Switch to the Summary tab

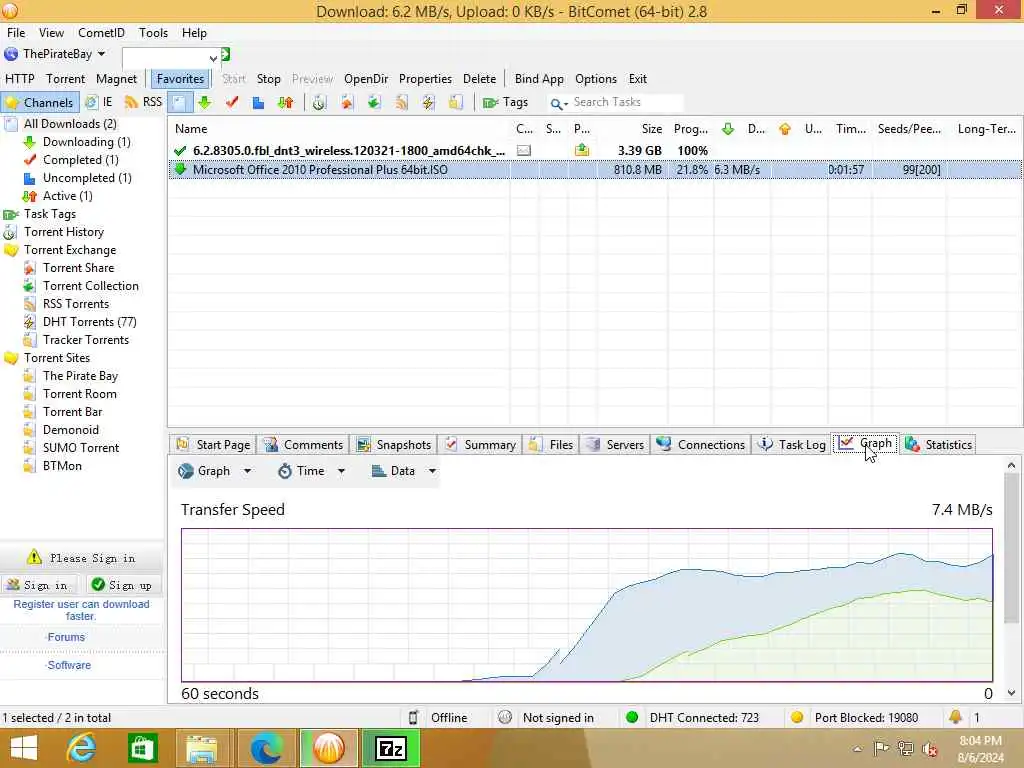pyautogui.click(x=480, y=445)
